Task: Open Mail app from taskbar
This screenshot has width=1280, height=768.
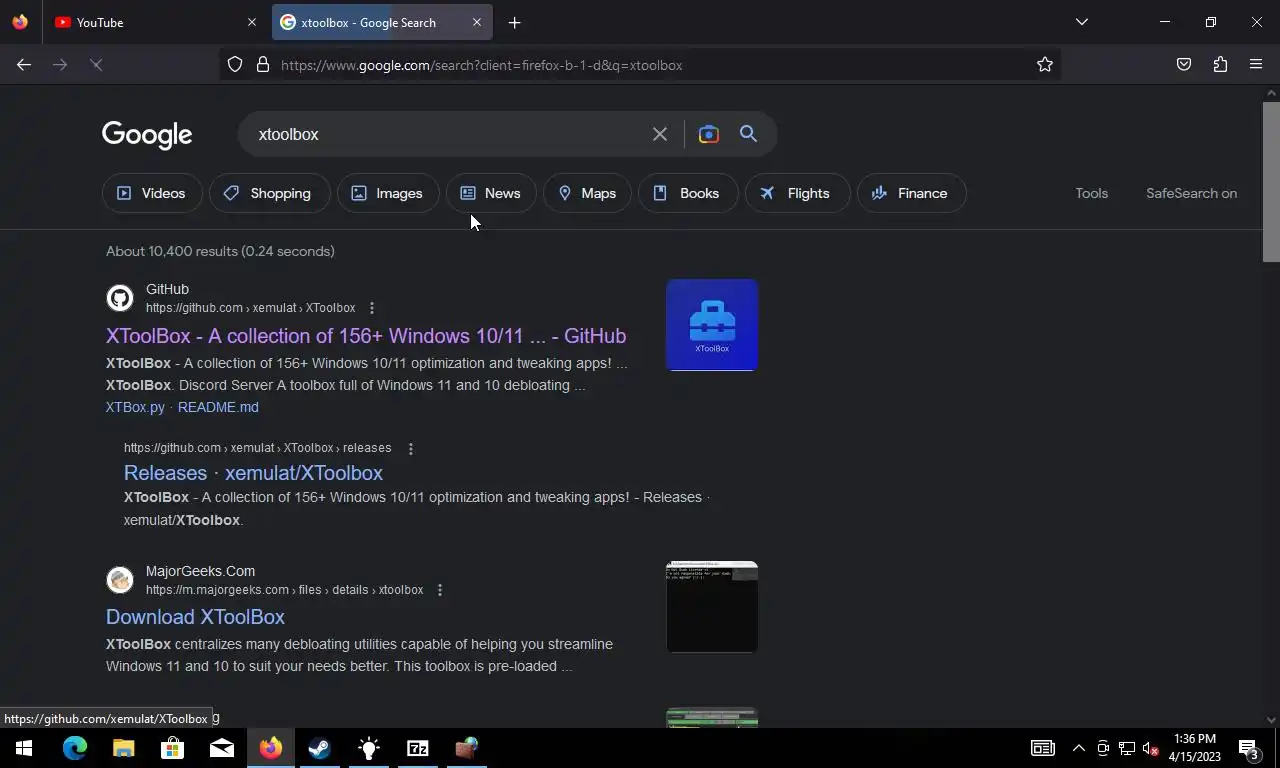Action: [221, 748]
